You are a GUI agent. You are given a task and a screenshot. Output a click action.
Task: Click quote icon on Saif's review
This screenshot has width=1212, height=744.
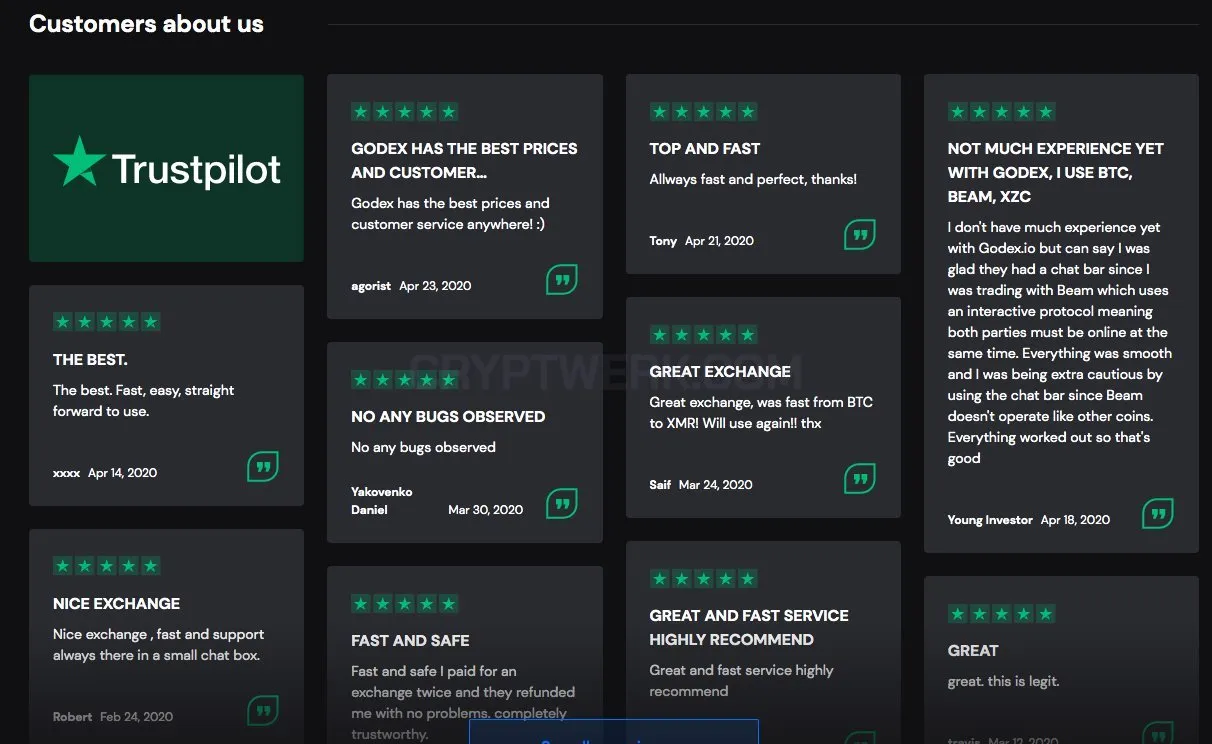(x=860, y=478)
